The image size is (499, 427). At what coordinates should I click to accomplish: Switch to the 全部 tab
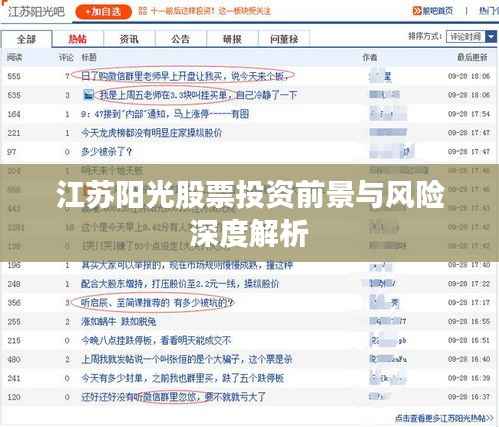[x=26, y=39]
